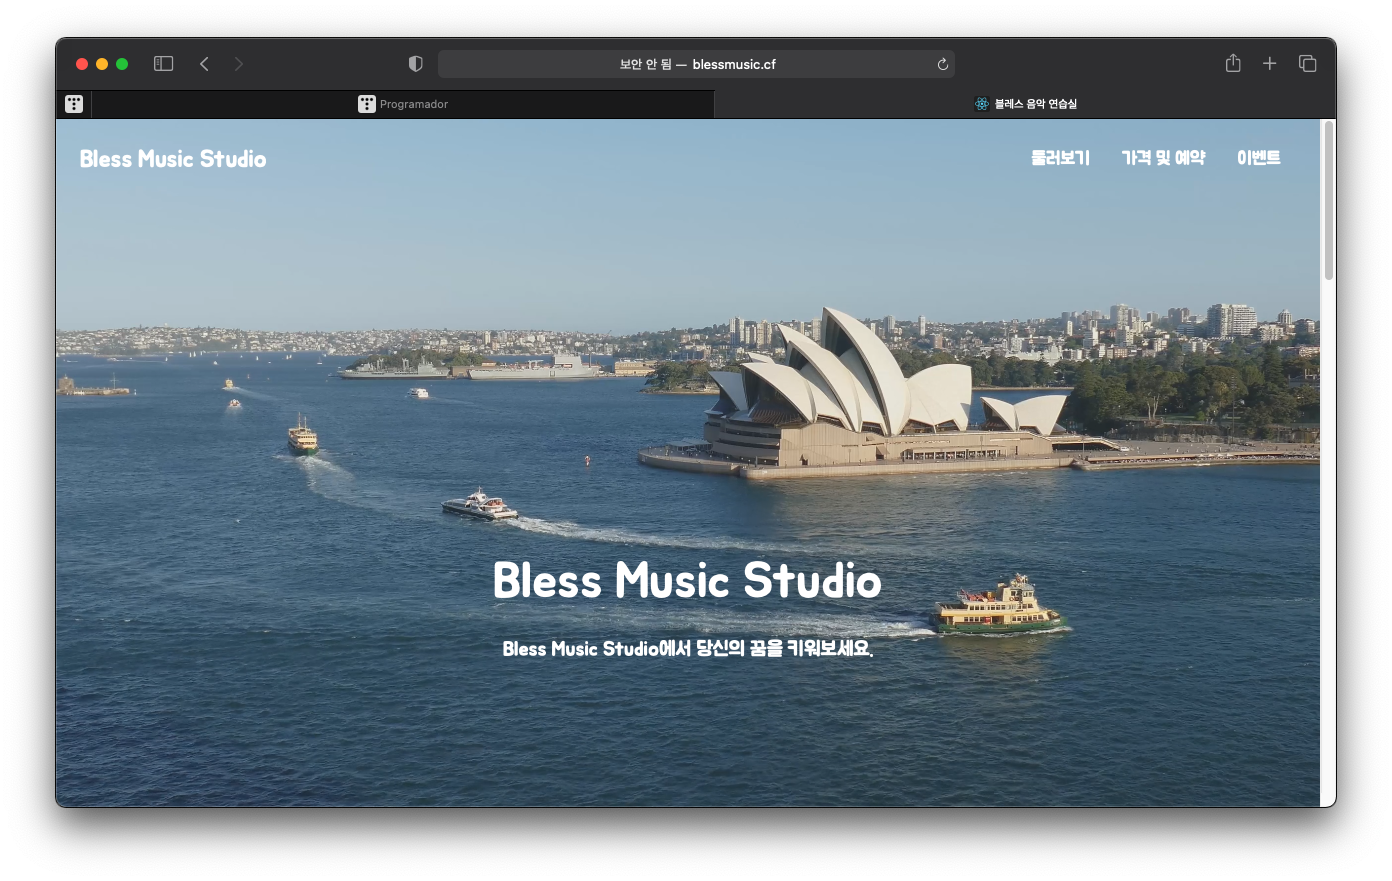1392x881 pixels.
Task: Reload the page with the refresh icon
Action: (x=942, y=64)
